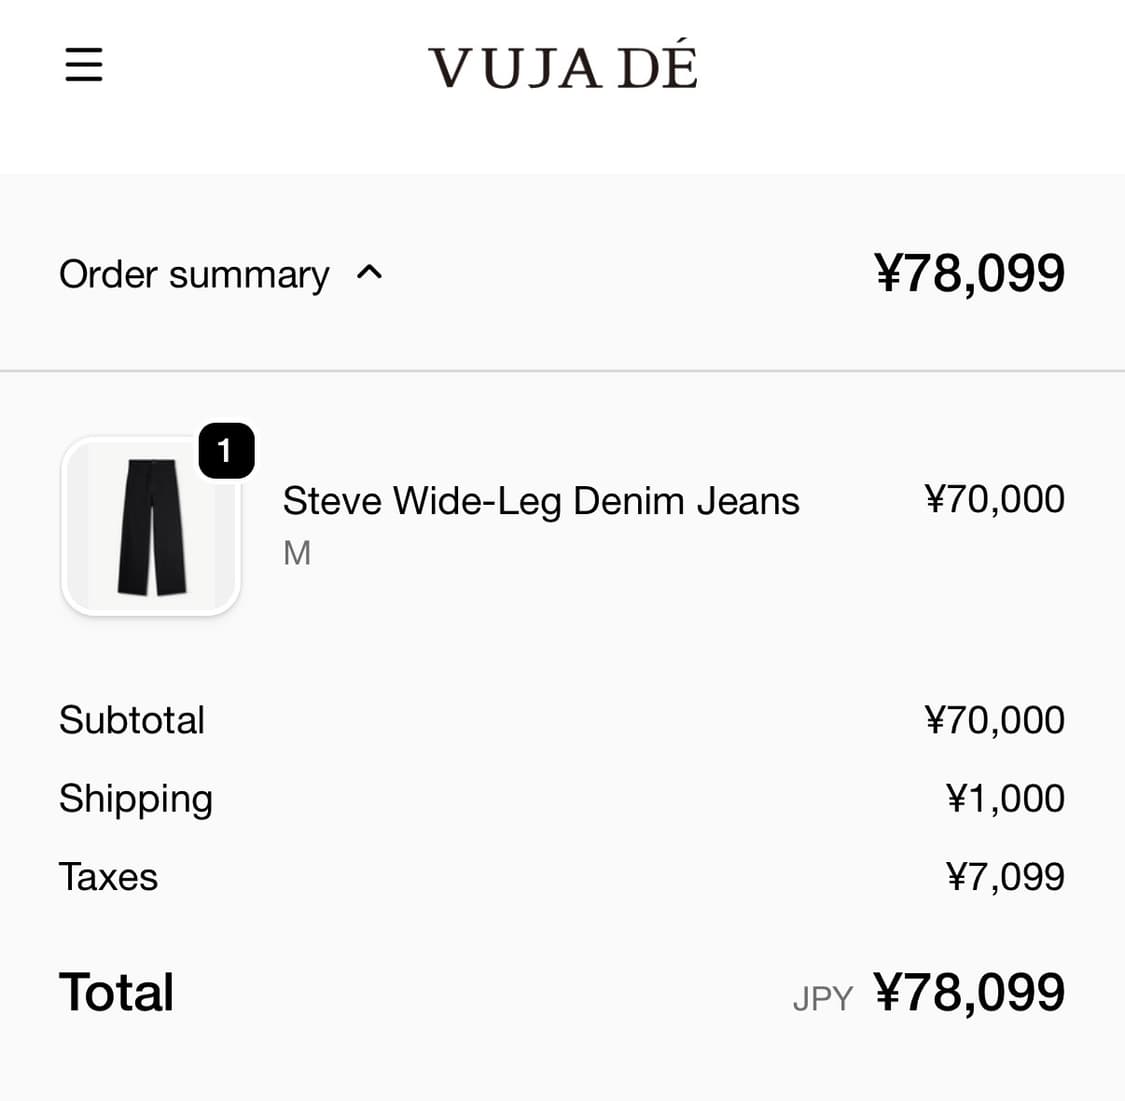Click the ¥78,099 order summary total
The width and height of the screenshot is (1125, 1101).
pyautogui.click(x=969, y=272)
